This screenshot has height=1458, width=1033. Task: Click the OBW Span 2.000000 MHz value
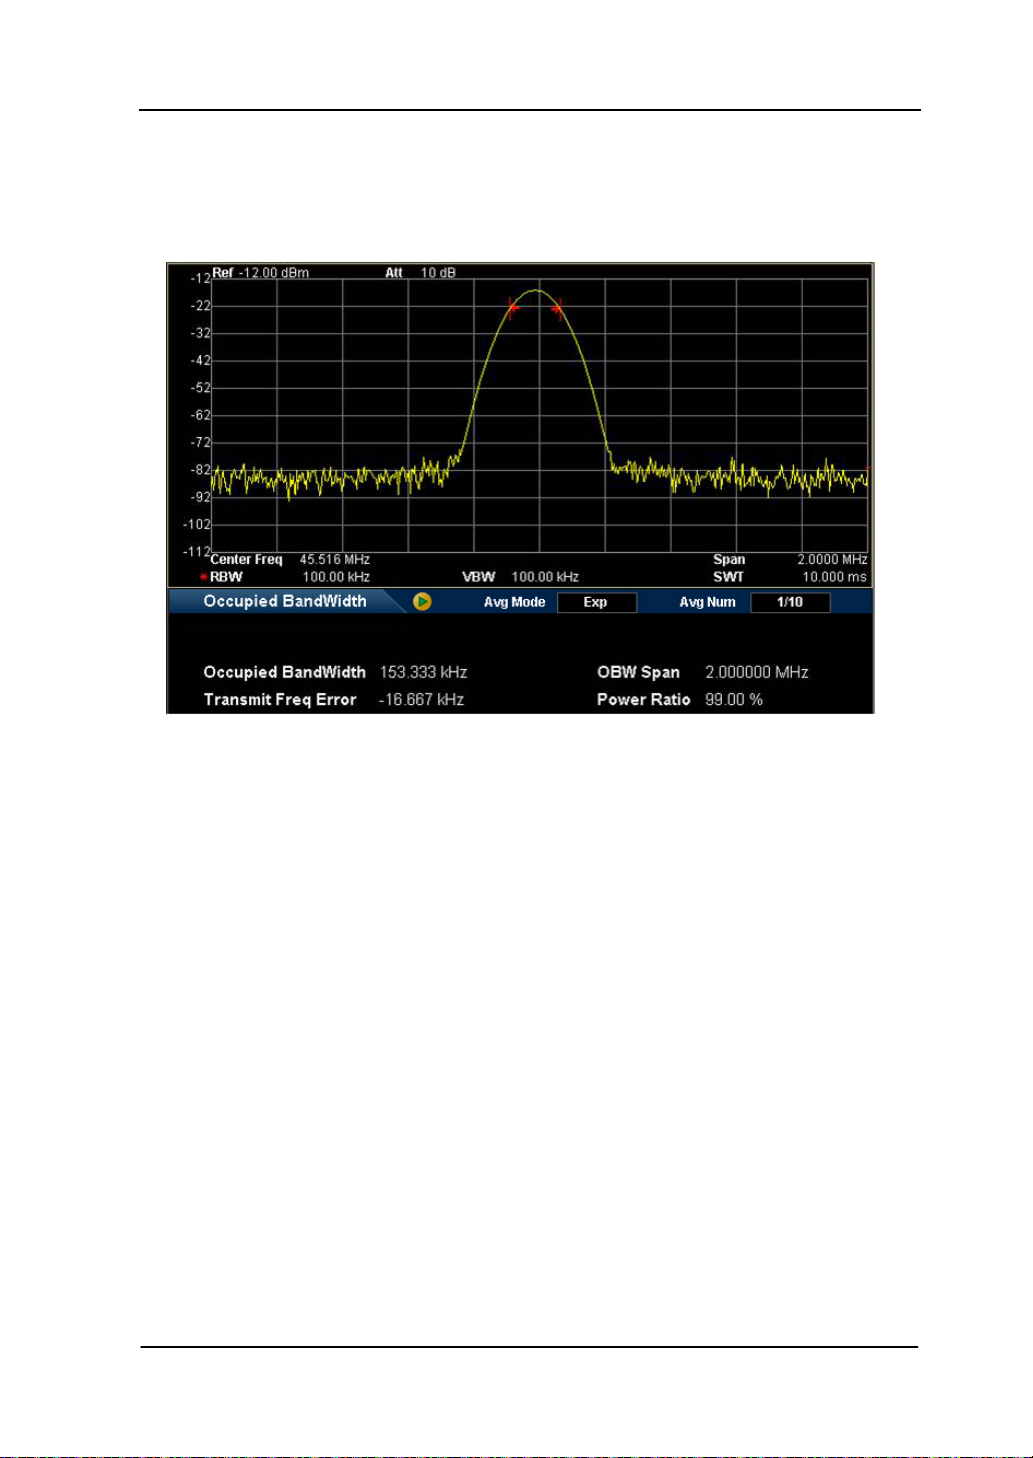[757, 672]
